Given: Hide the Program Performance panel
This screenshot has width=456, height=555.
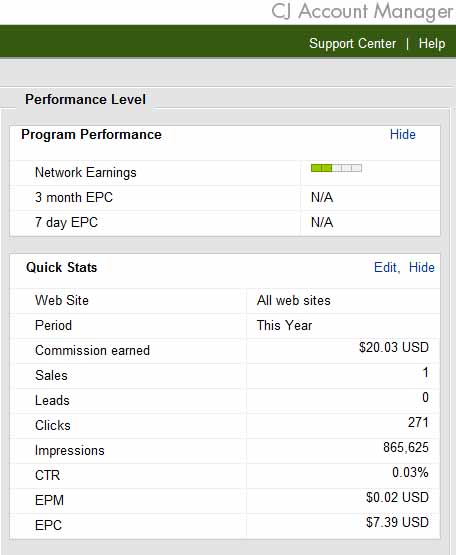Looking at the screenshot, I should 403,135.
